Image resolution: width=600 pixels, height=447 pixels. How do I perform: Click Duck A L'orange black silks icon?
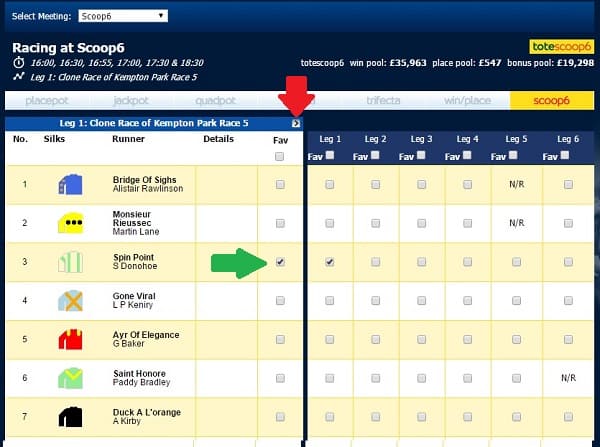(70, 417)
